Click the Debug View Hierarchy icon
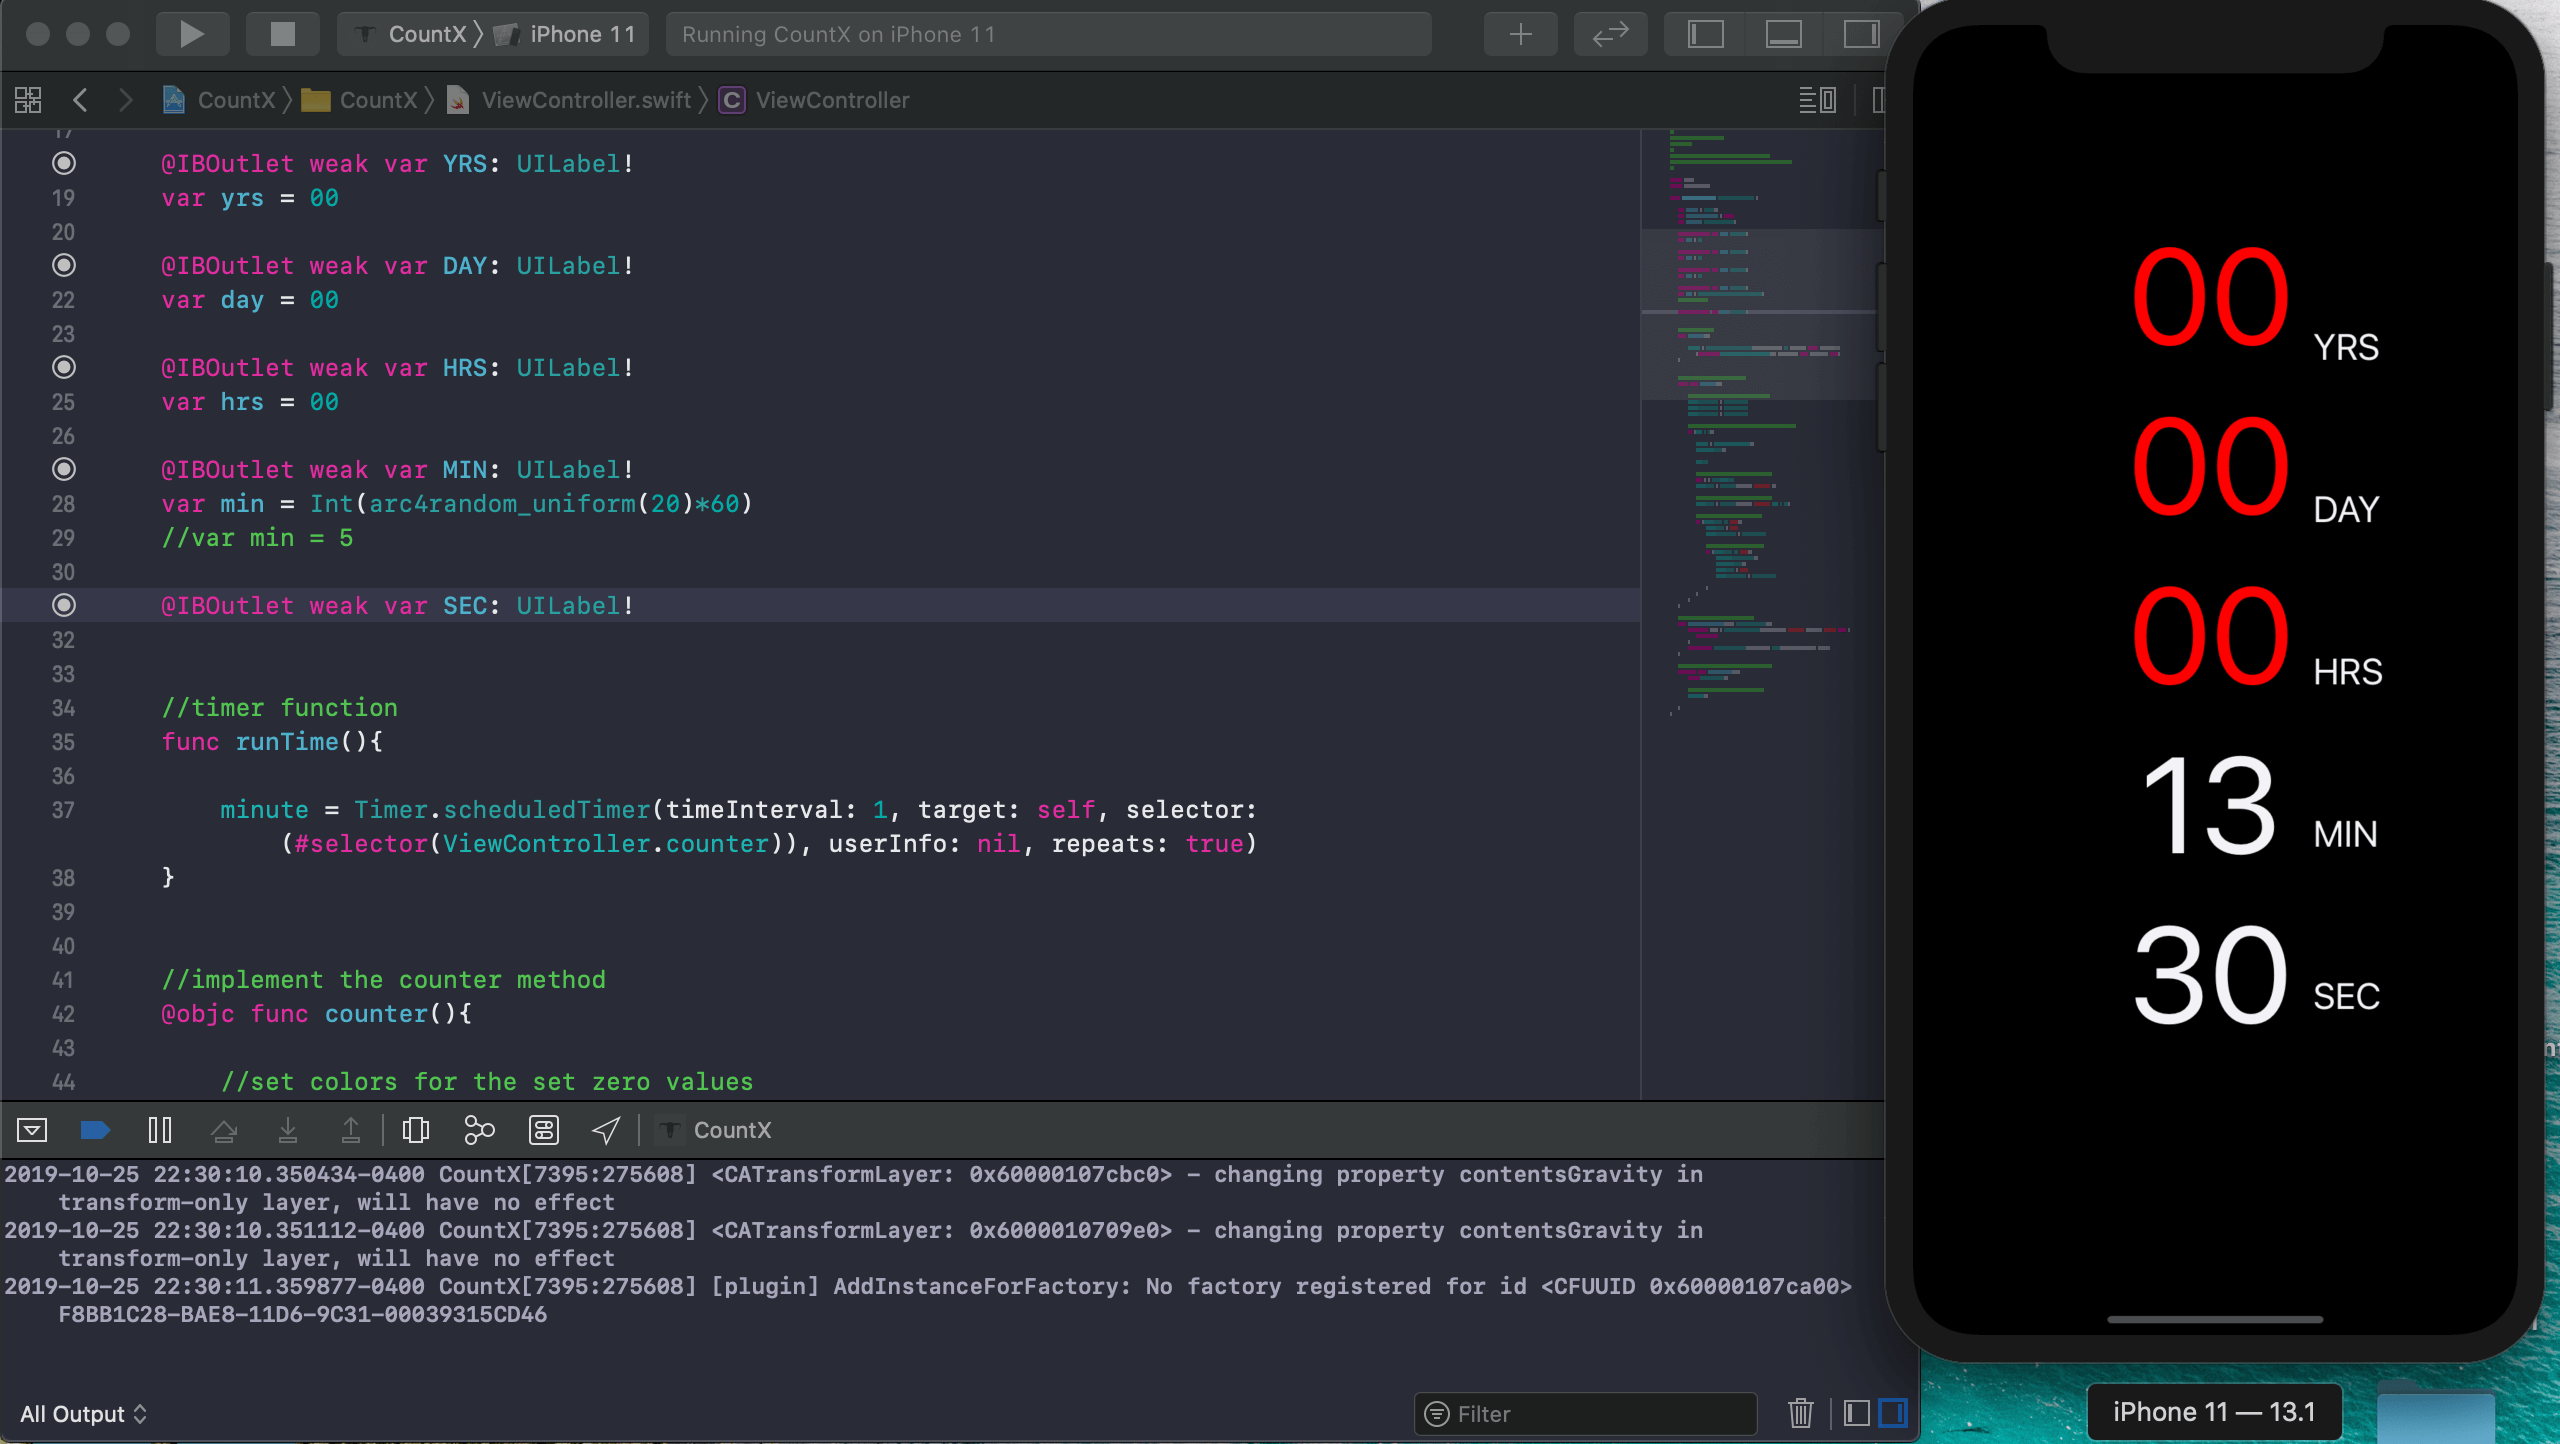This screenshot has height=1444, width=2560. point(415,1130)
